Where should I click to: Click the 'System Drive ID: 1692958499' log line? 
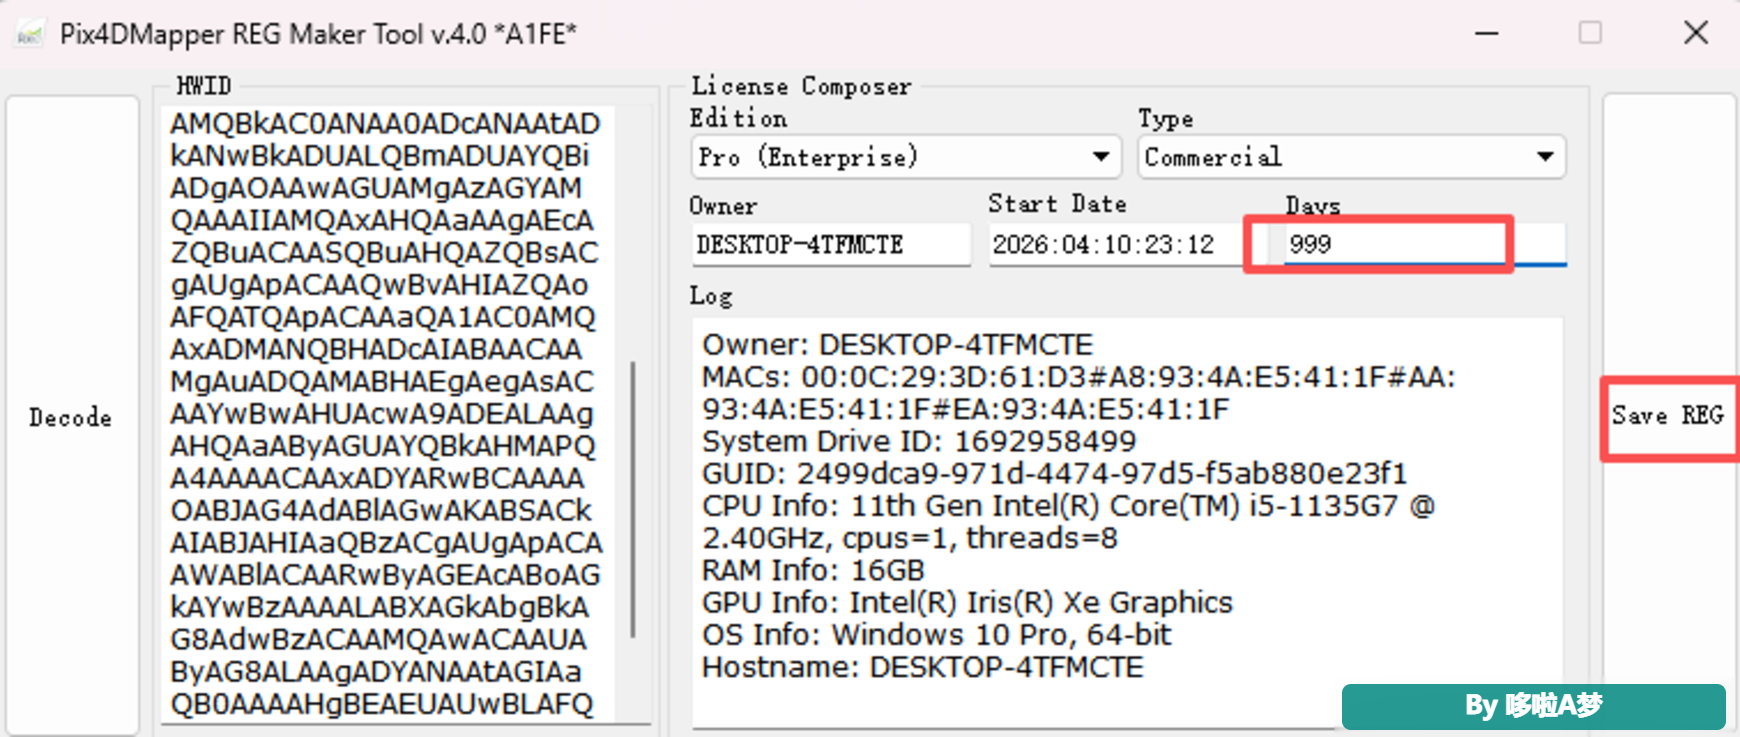[x=919, y=441]
